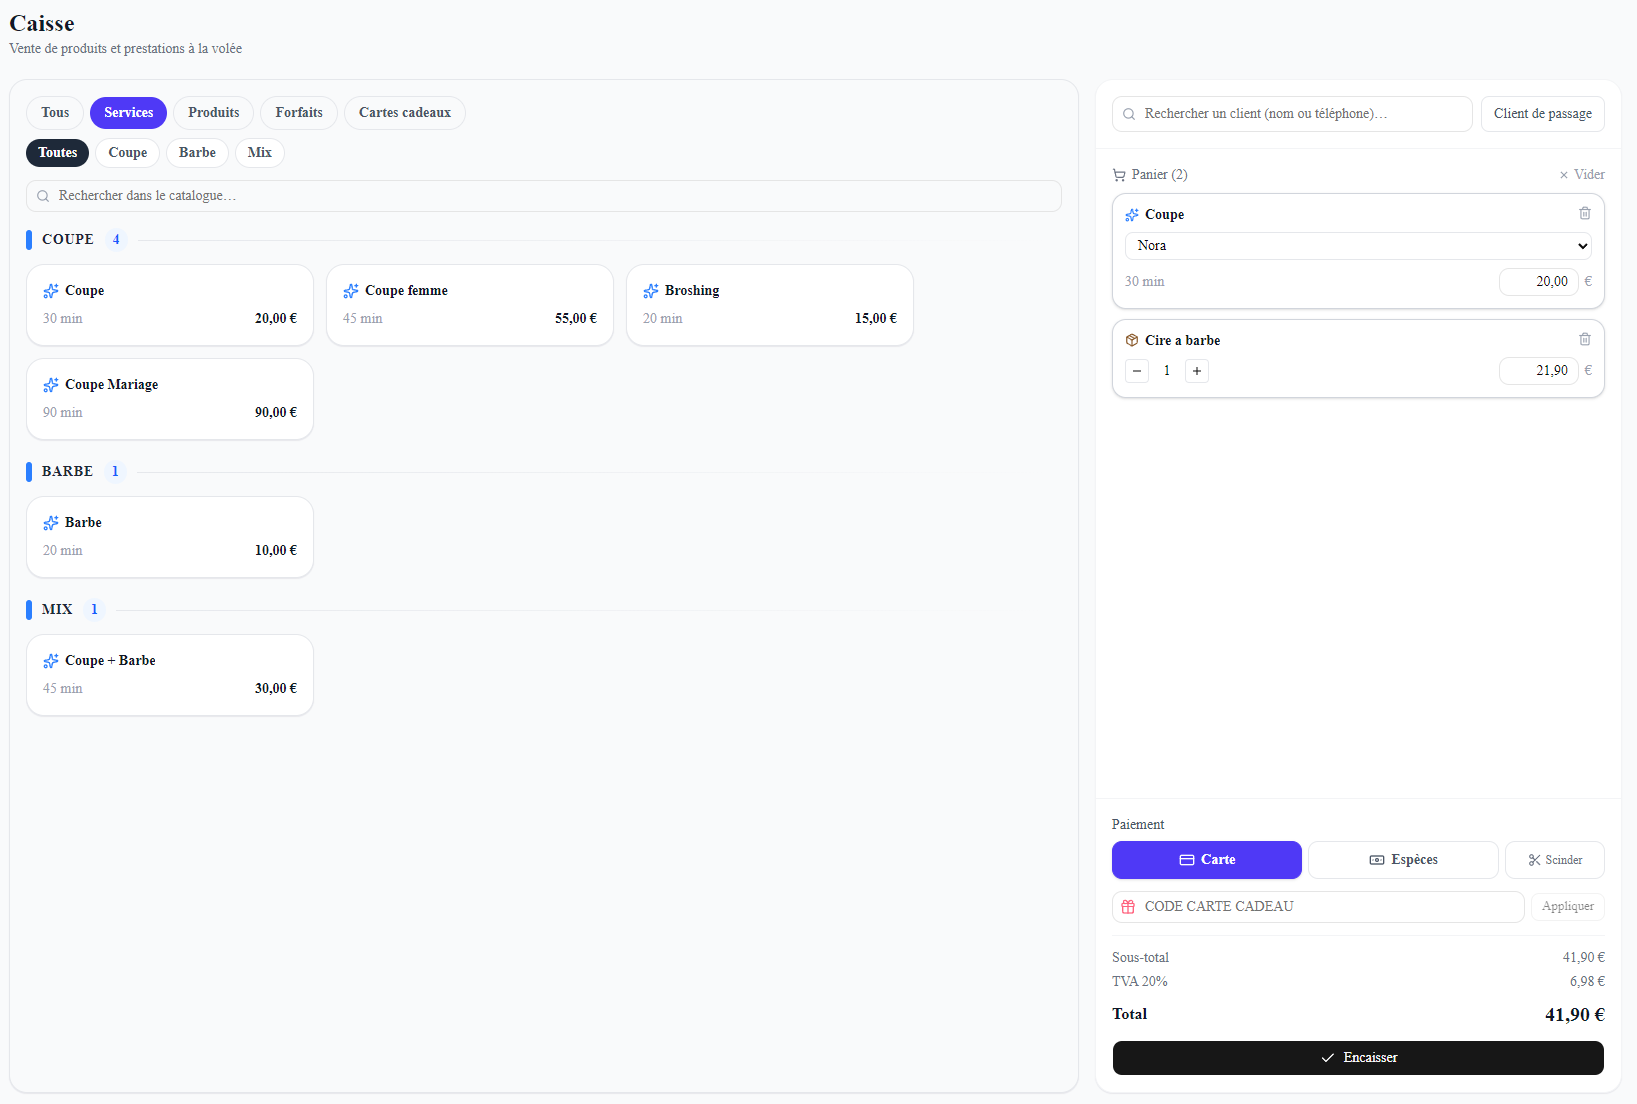Decrease Cire a barbe quantity with minus
The height and width of the screenshot is (1104, 1637).
point(1137,371)
